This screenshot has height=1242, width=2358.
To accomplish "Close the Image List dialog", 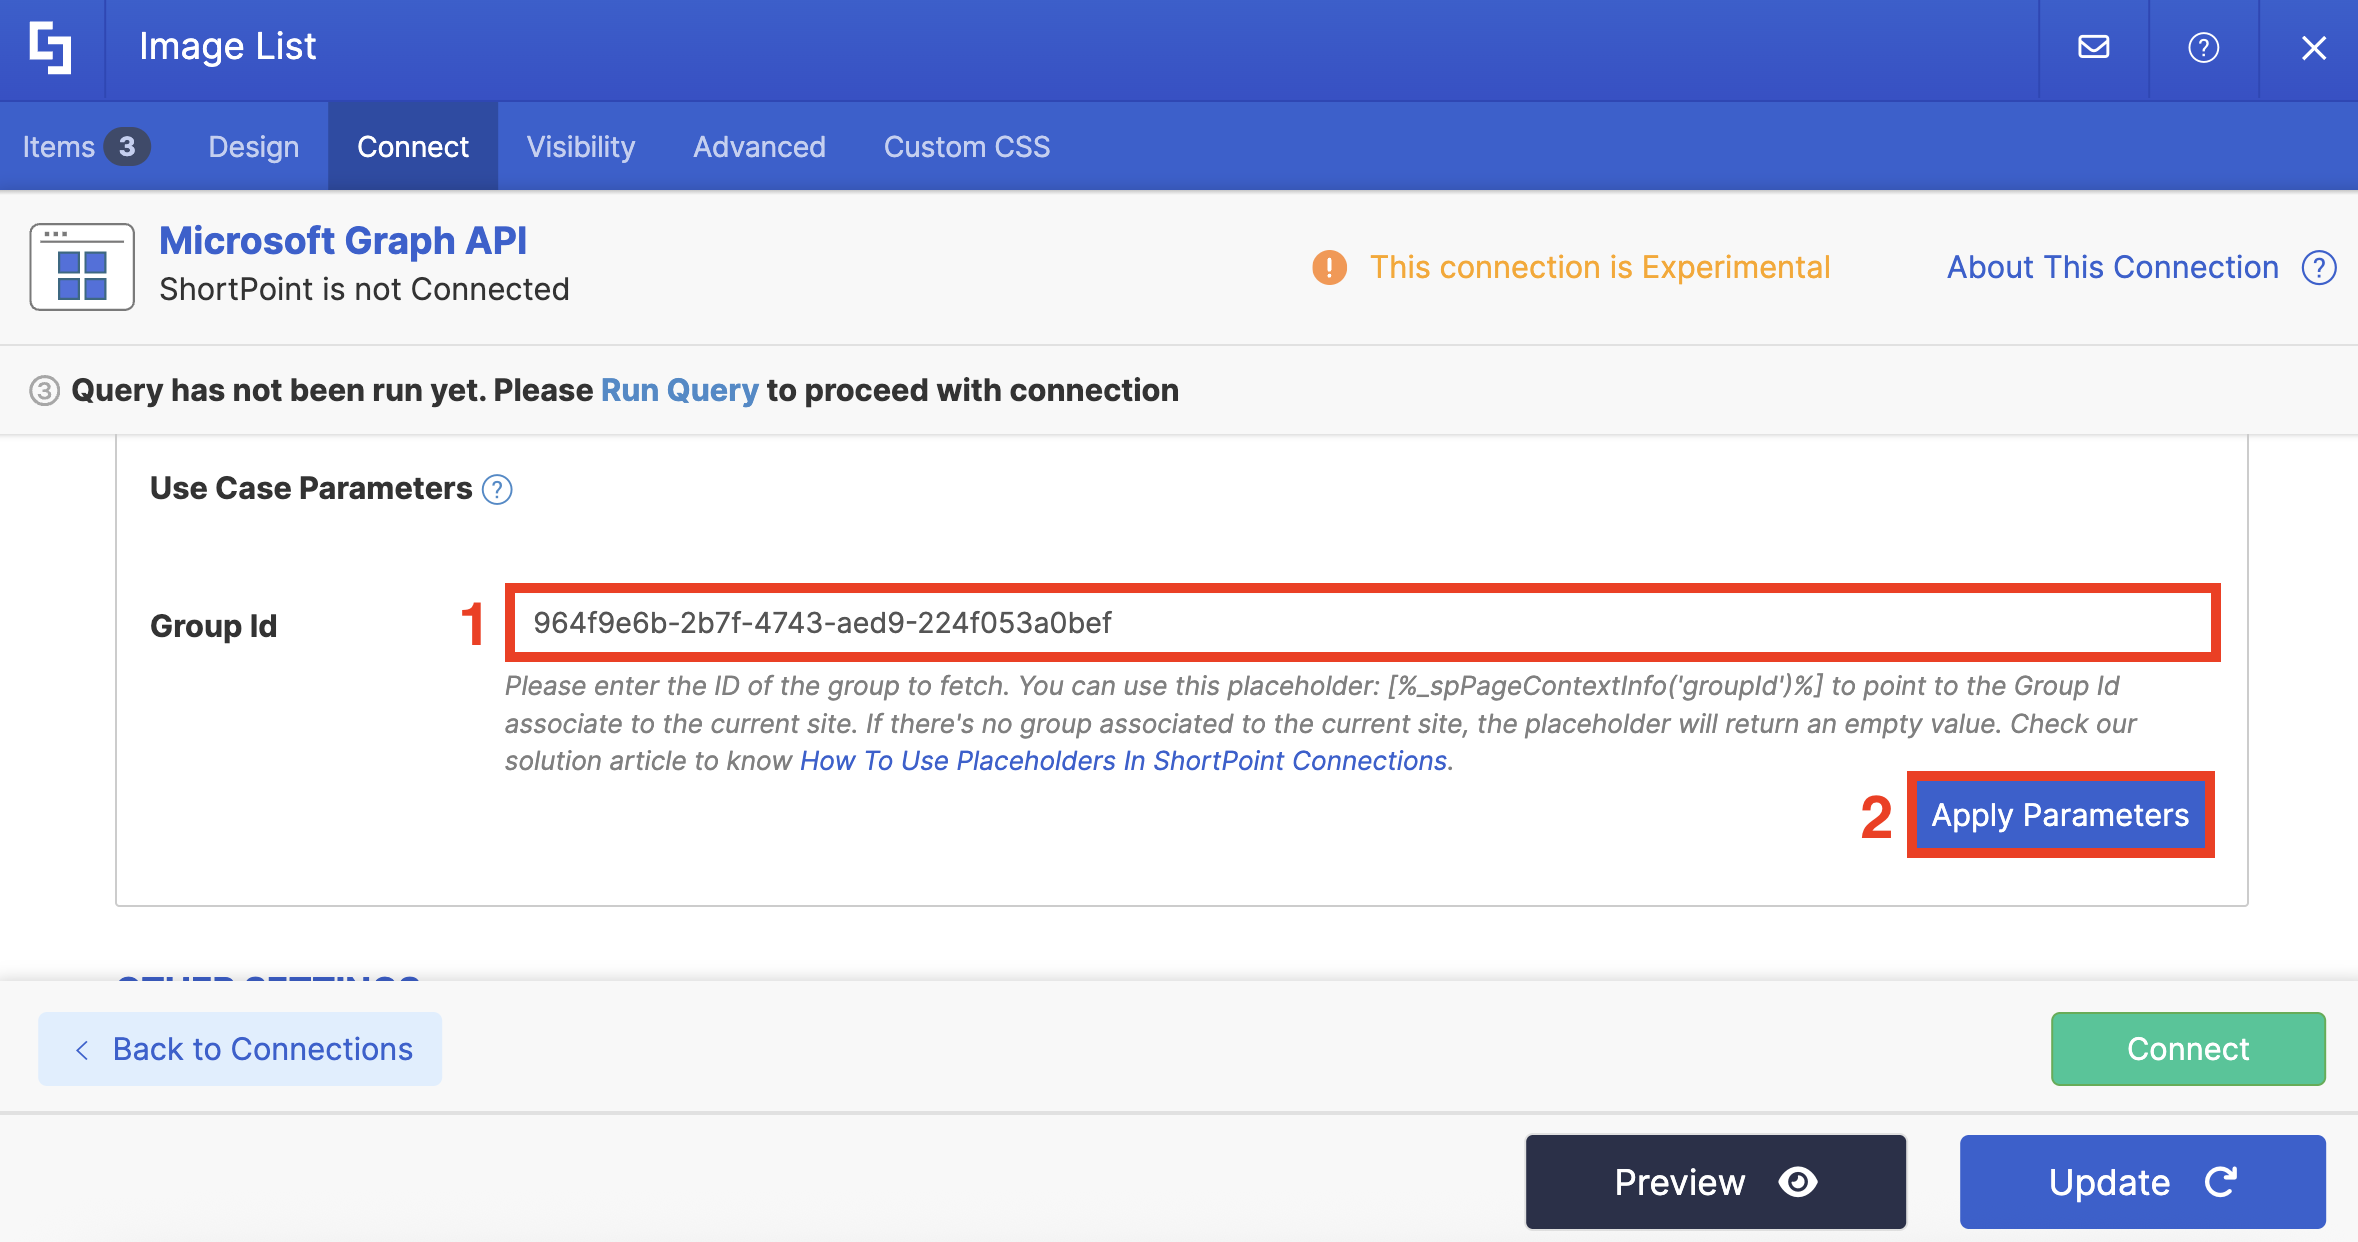I will (2313, 47).
